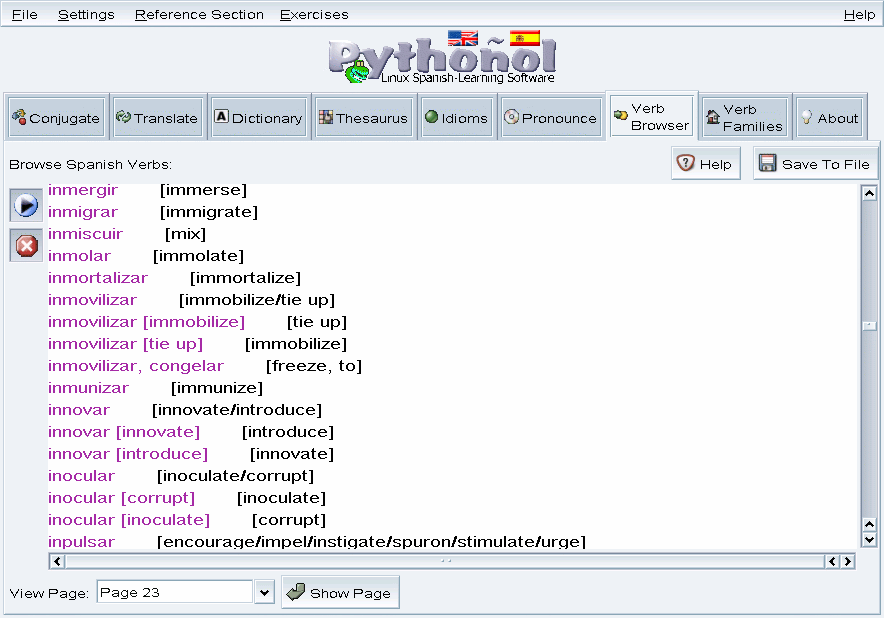Click the Save To File button

[x=814, y=164]
